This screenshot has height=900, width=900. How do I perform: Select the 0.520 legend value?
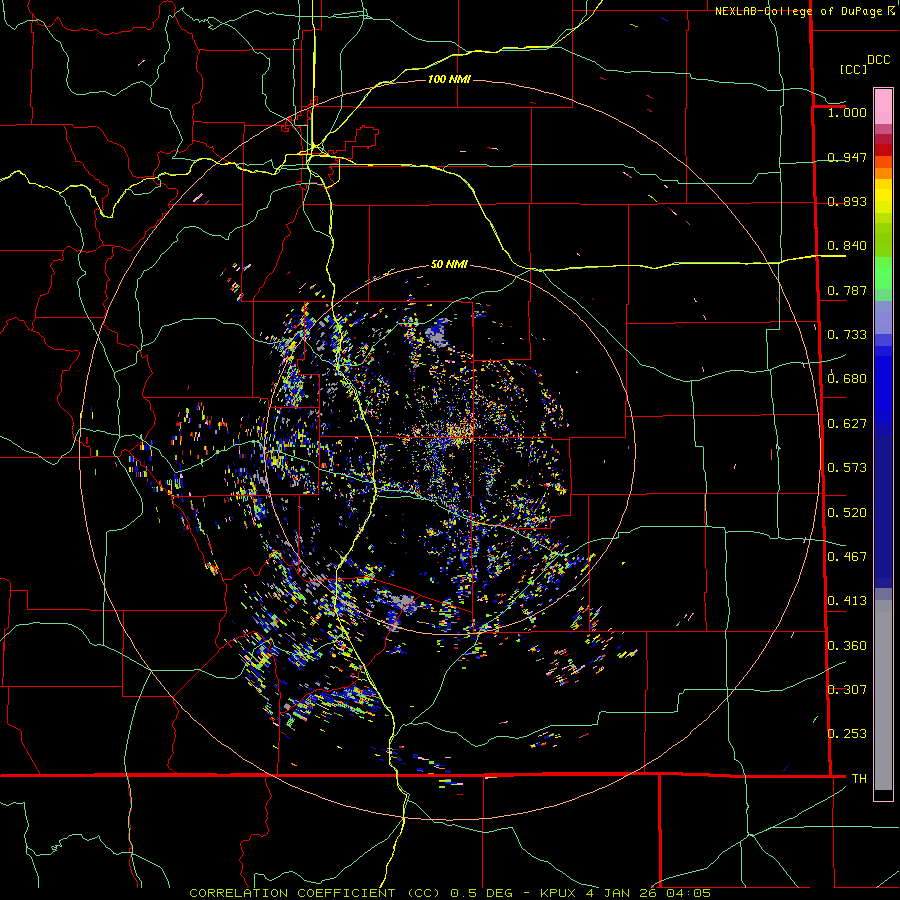tap(847, 513)
